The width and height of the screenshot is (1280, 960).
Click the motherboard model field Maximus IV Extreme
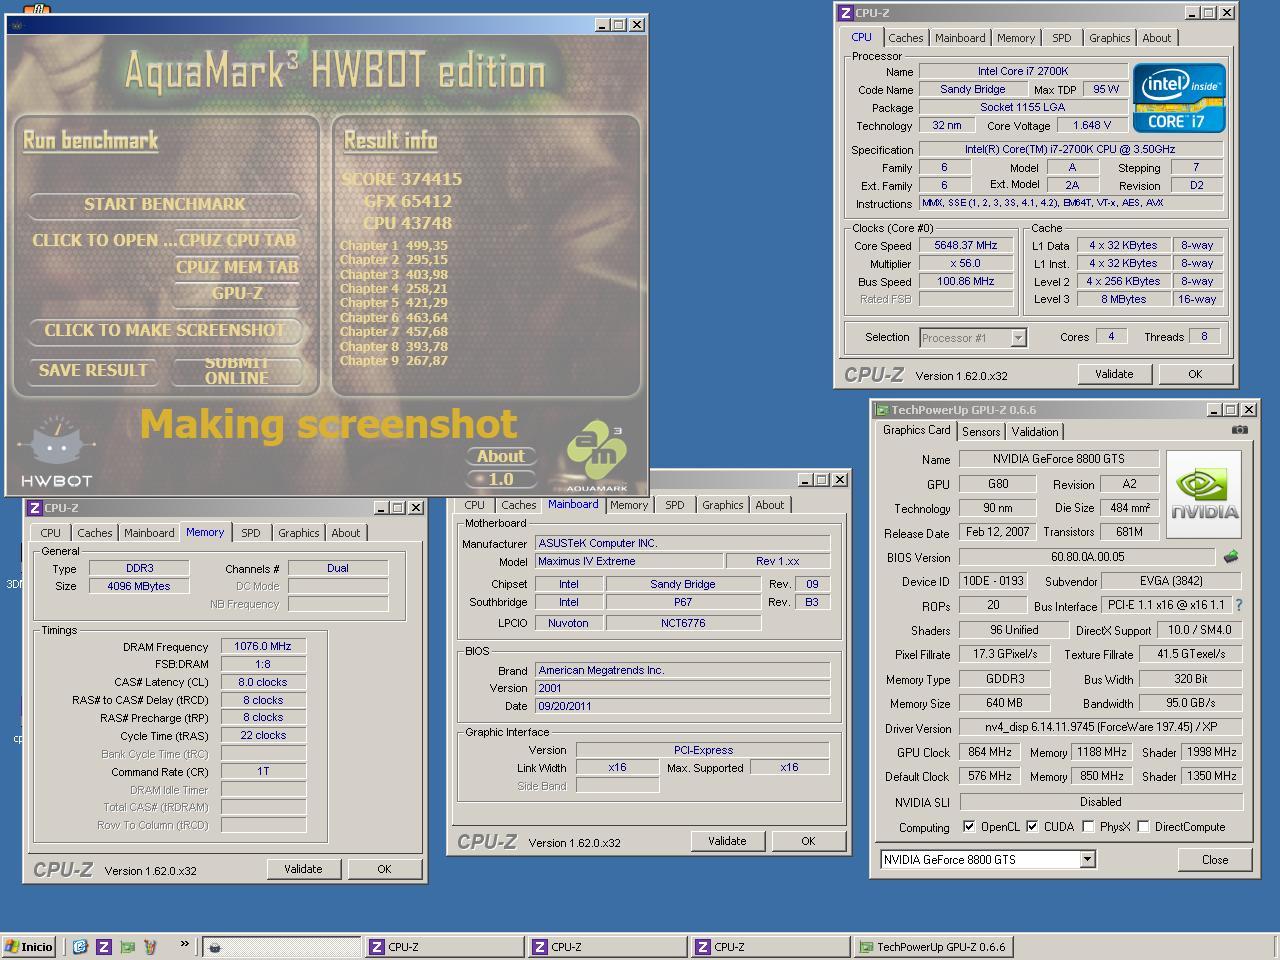[629, 561]
